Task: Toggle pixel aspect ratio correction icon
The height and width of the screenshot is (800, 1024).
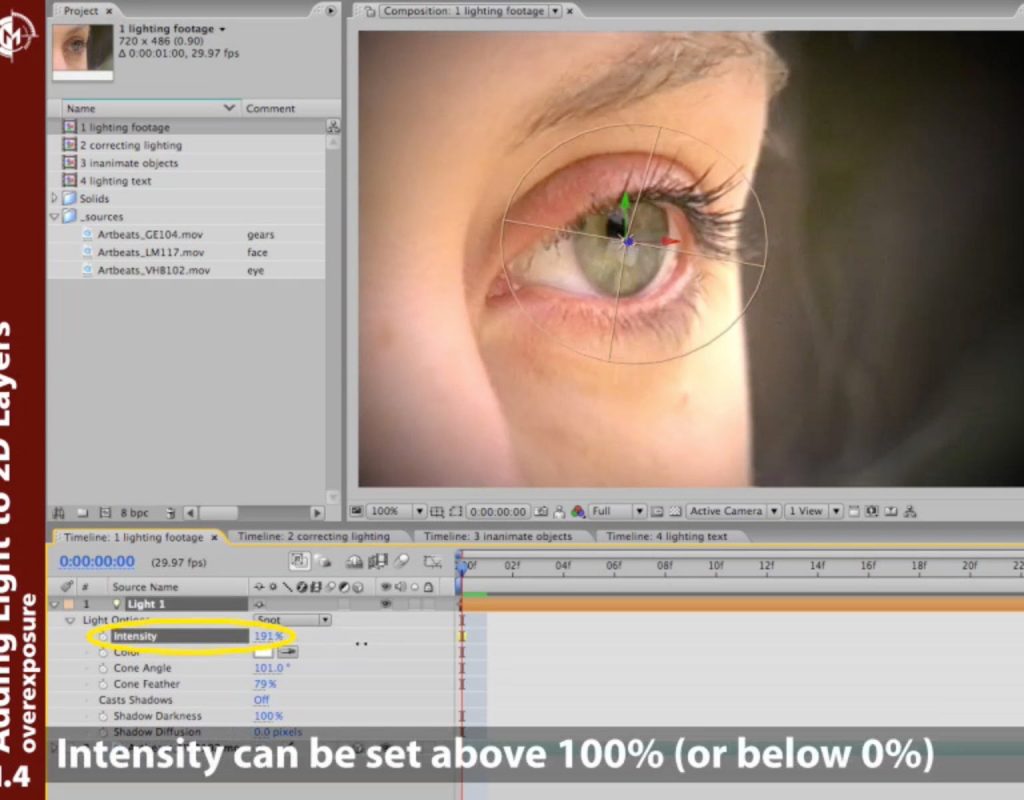Action: (x=854, y=511)
